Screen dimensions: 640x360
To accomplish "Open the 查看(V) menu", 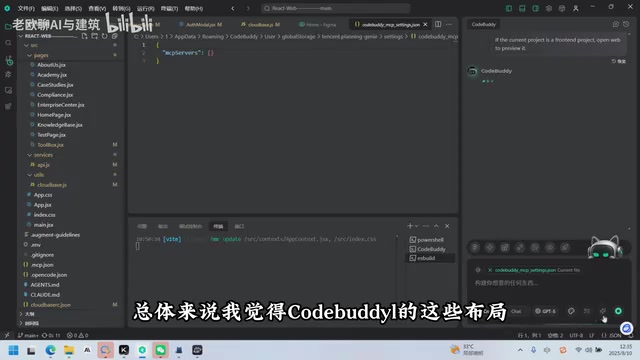I will 97,8.
